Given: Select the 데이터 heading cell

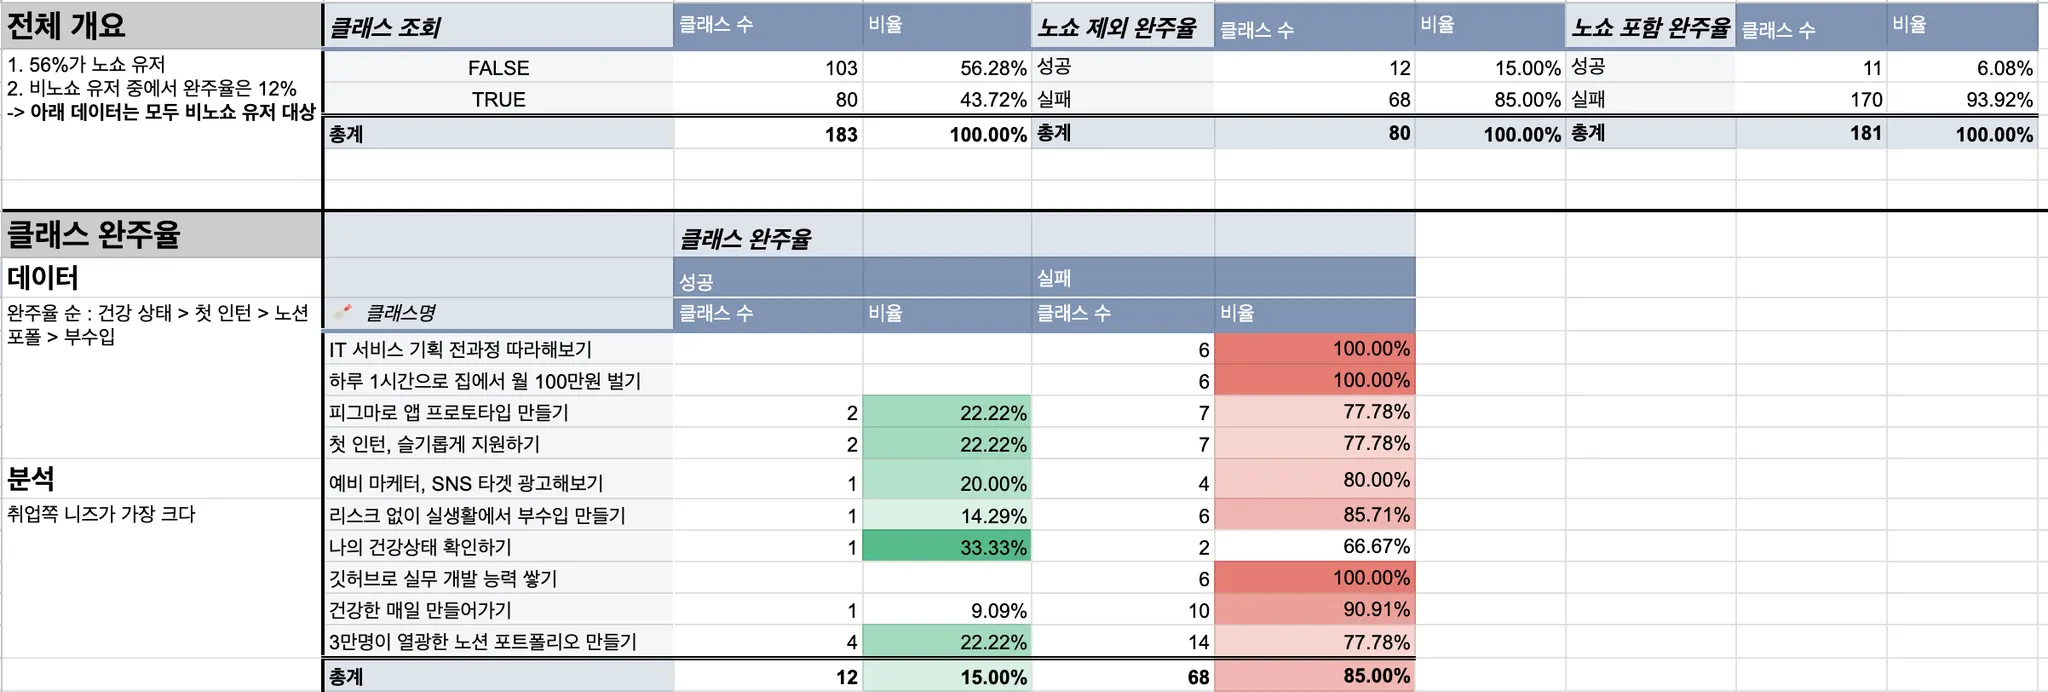Looking at the screenshot, I should (161, 277).
